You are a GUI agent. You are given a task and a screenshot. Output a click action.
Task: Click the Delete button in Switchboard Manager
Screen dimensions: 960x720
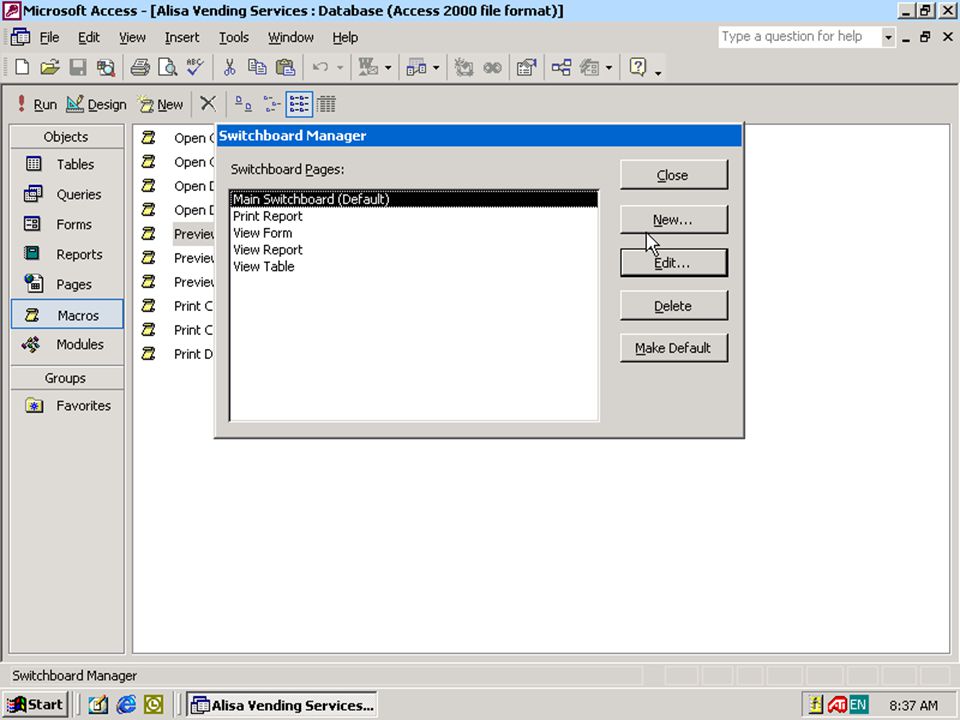(x=673, y=306)
